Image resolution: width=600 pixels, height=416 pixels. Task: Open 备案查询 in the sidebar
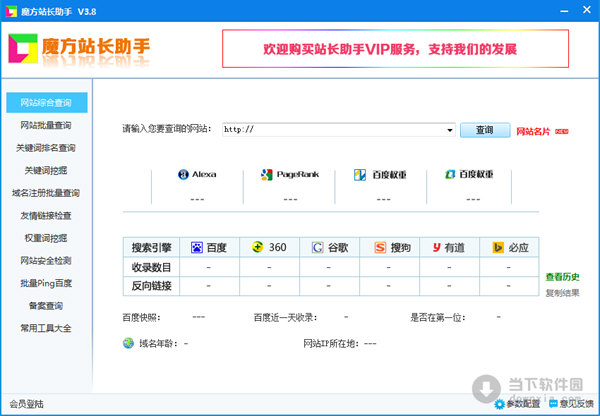click(x=46, y=306)
